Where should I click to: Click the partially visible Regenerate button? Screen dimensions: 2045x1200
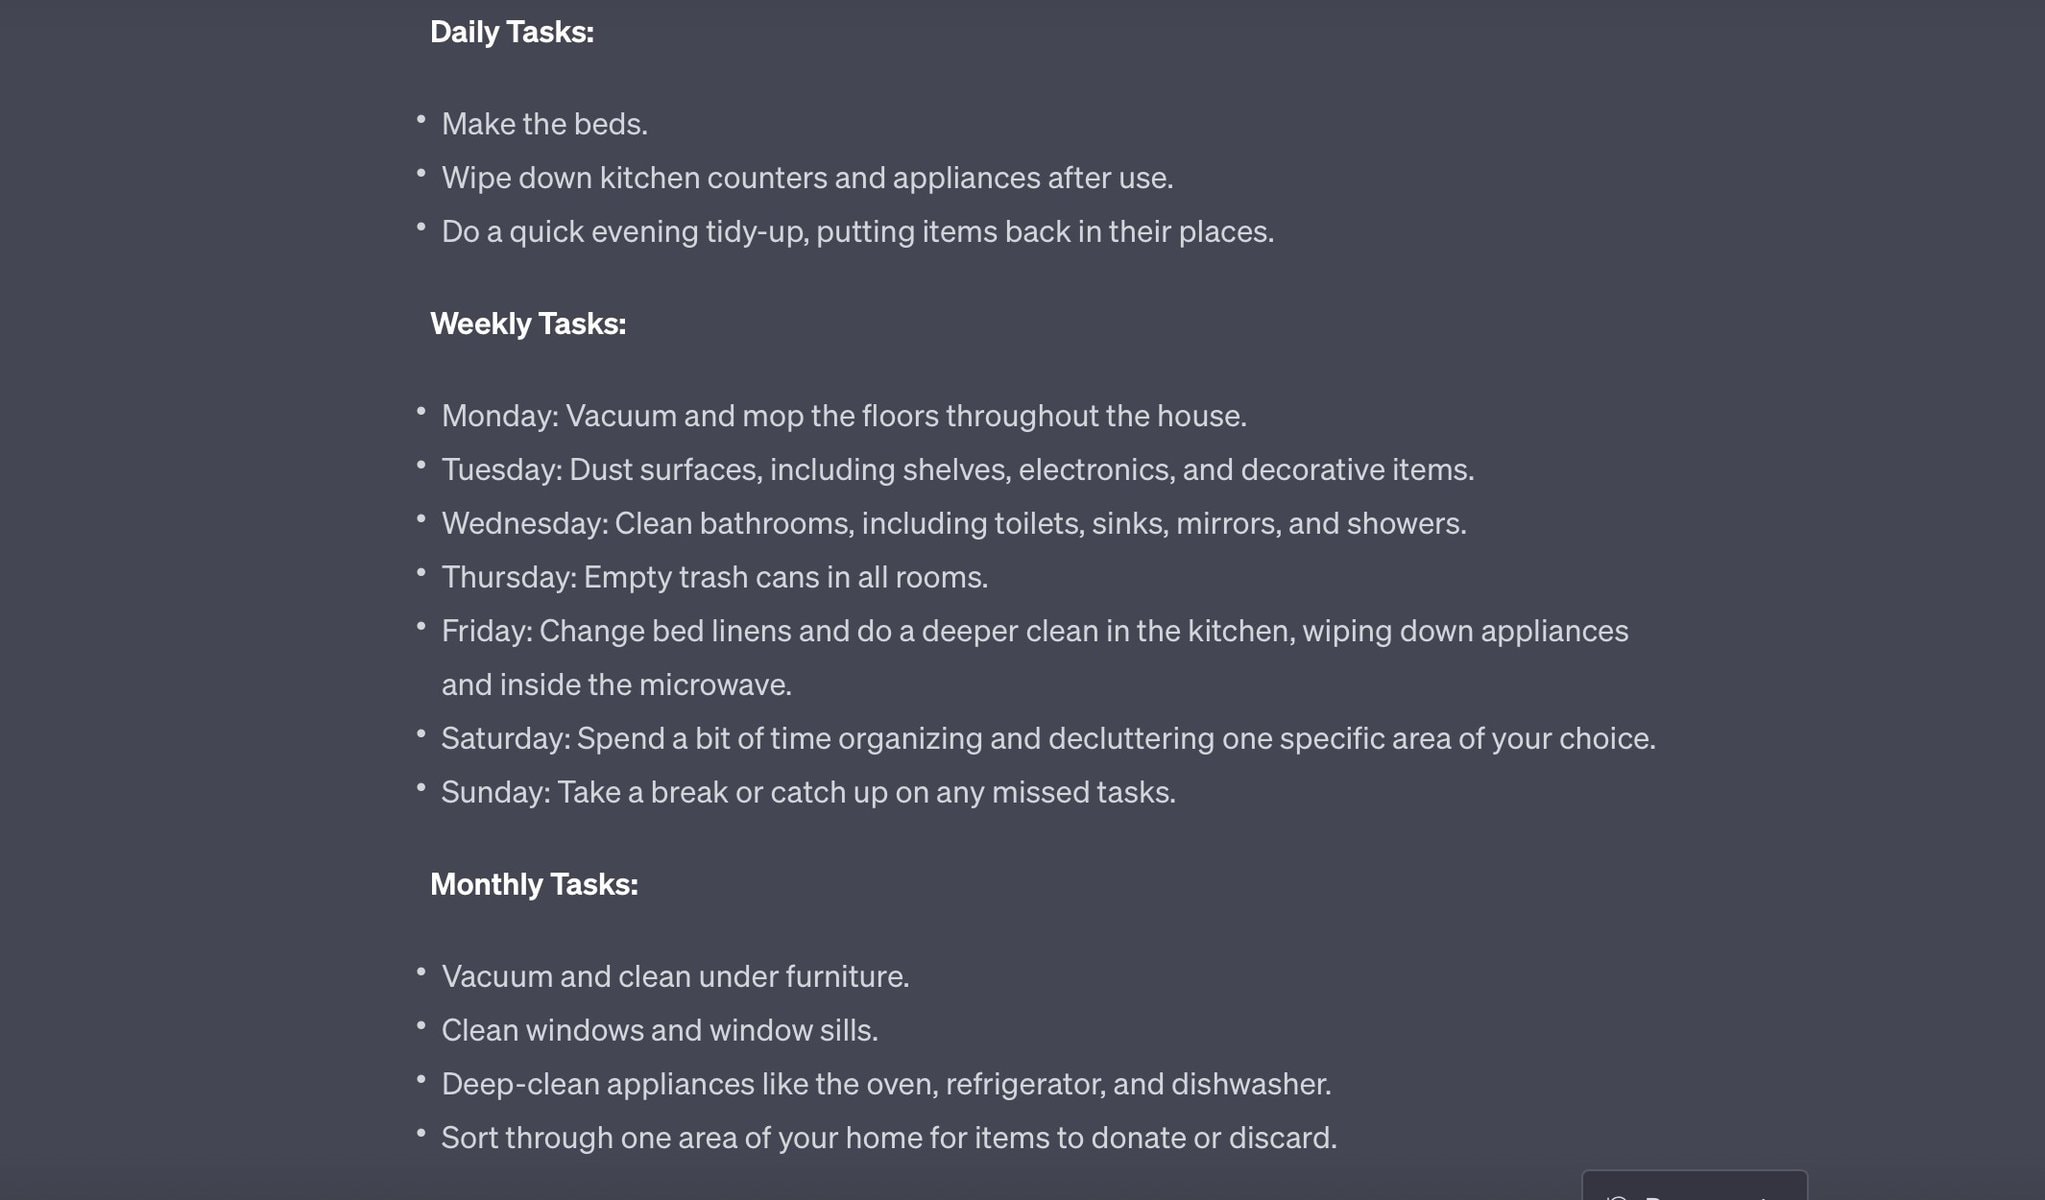[1694, 1188]
